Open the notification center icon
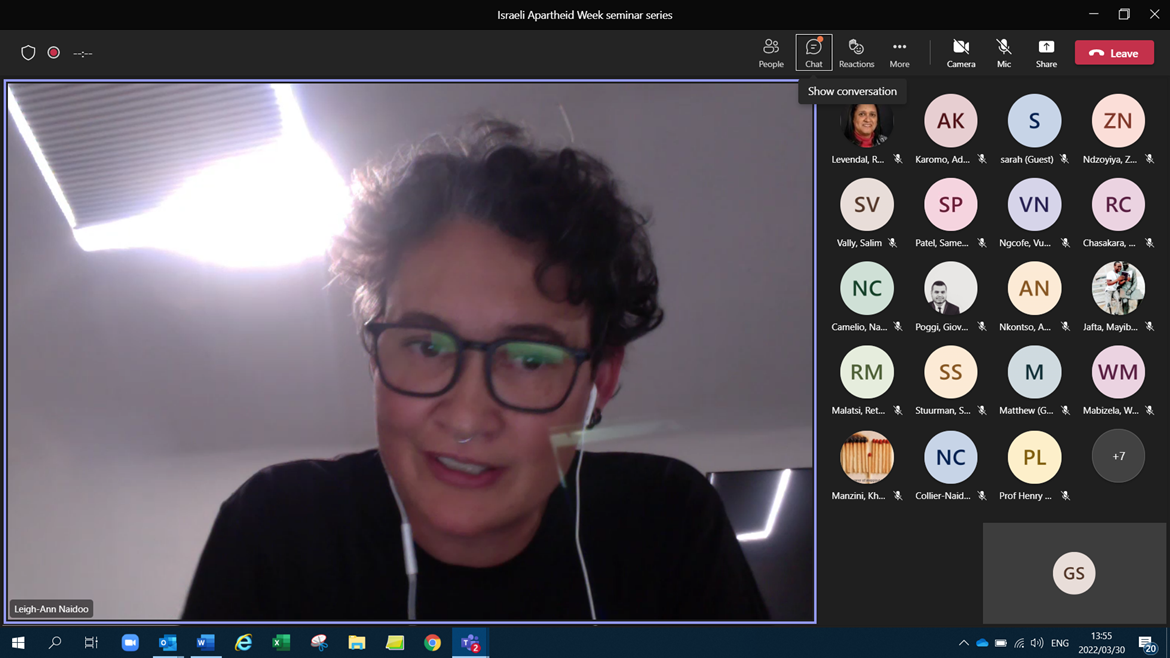1170x658 pixels. (1147, 643)
